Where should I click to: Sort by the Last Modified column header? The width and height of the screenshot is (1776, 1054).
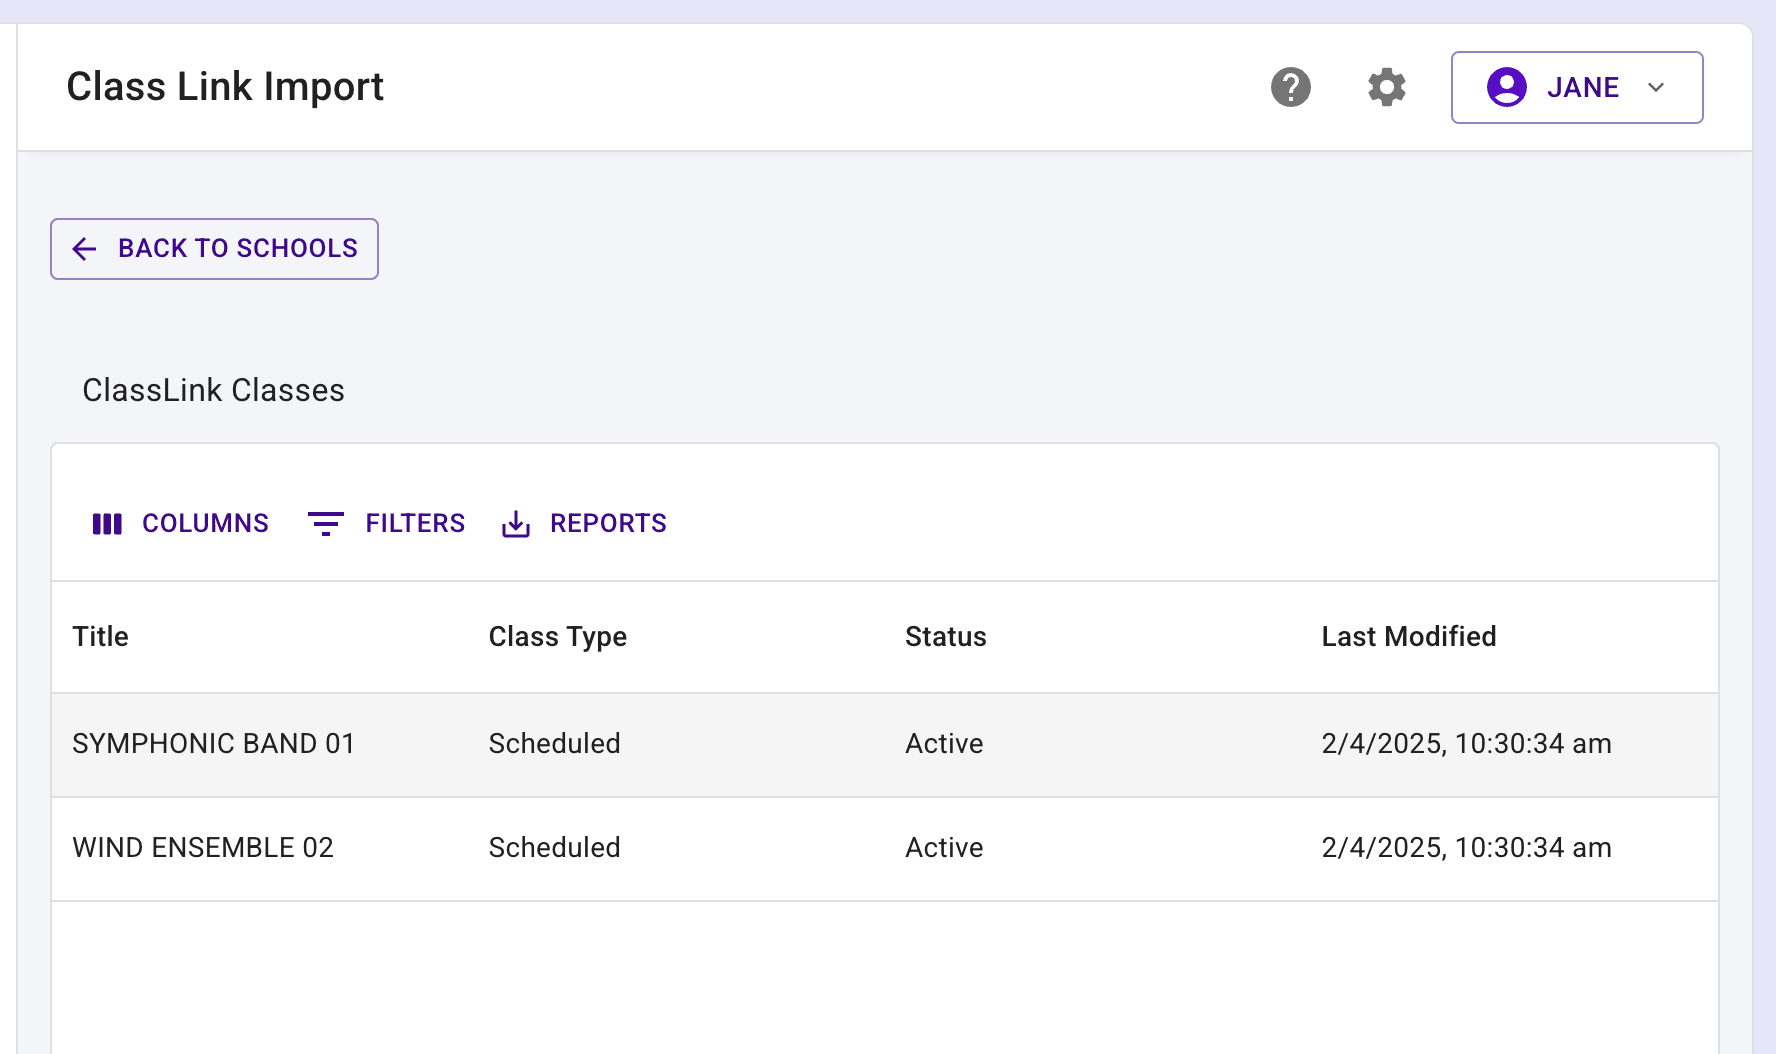click(1408, 637)
